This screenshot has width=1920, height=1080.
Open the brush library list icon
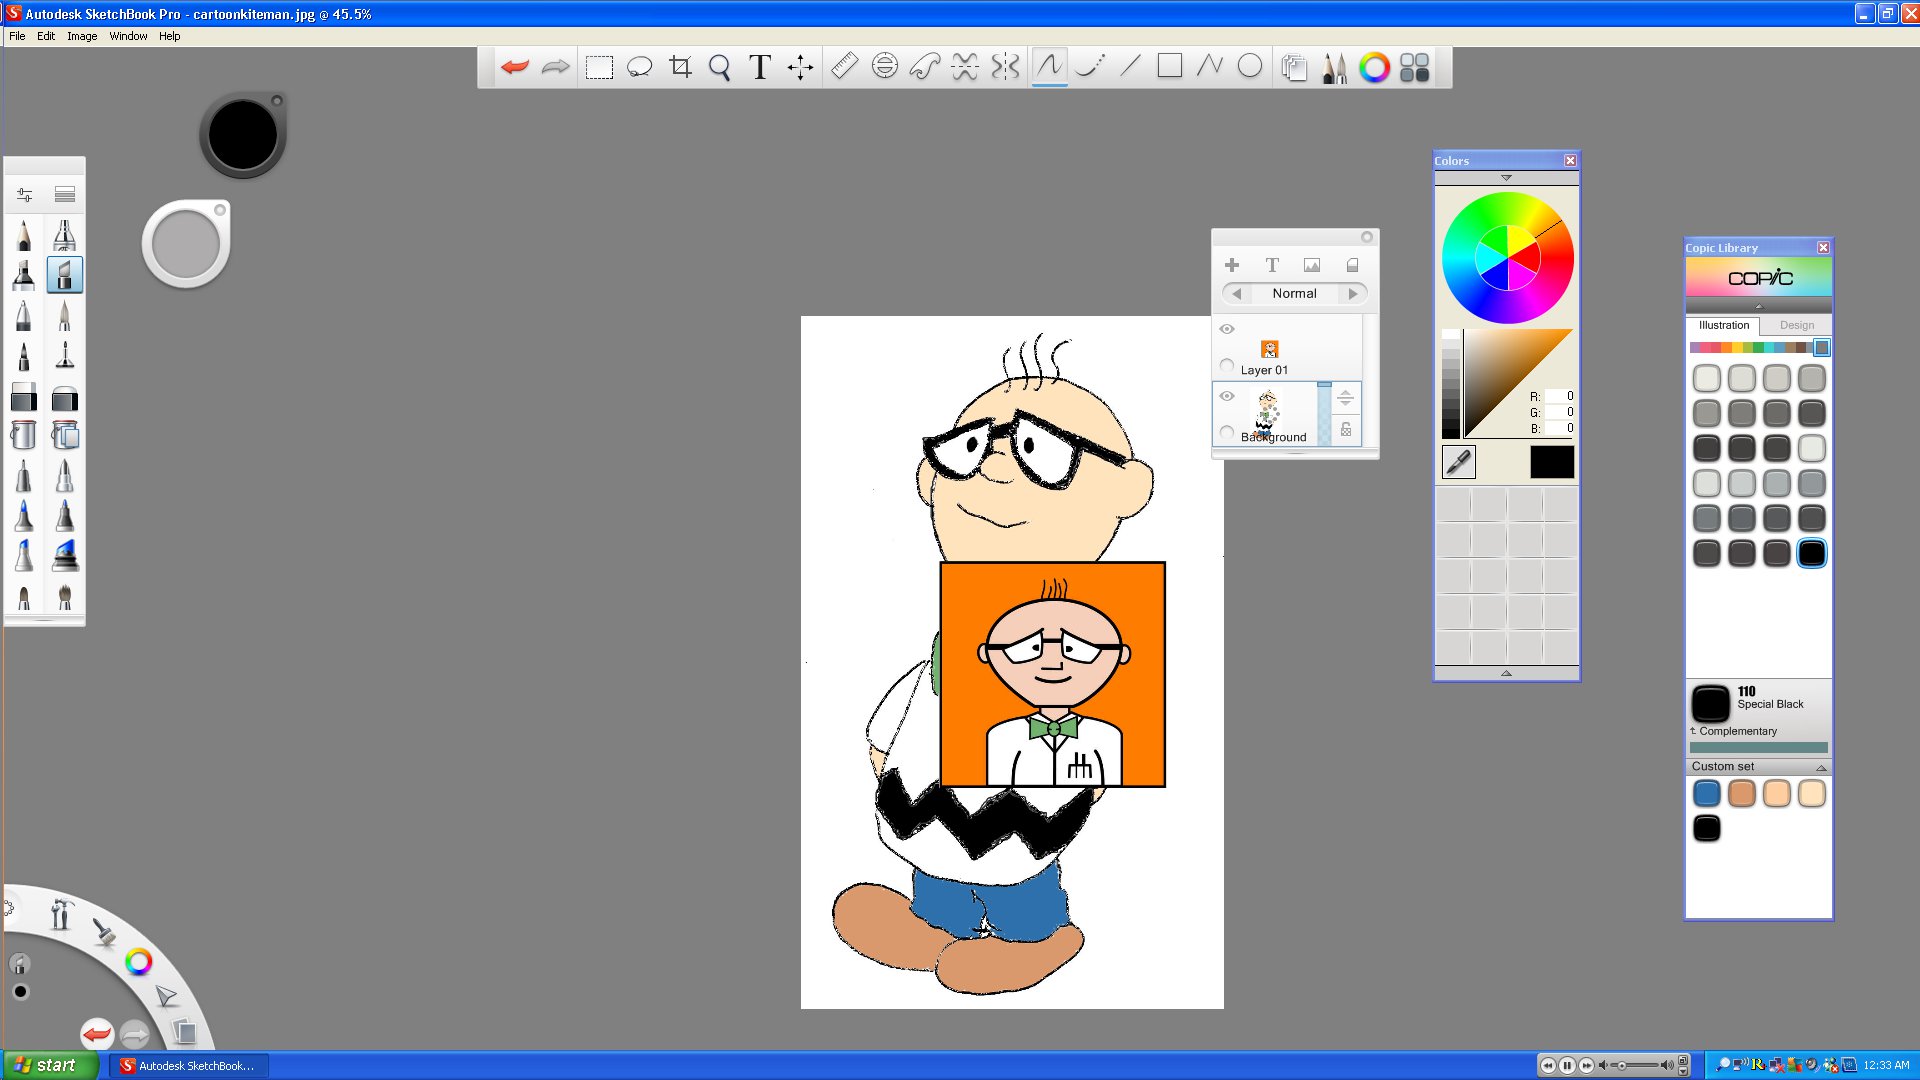(65, 195)
